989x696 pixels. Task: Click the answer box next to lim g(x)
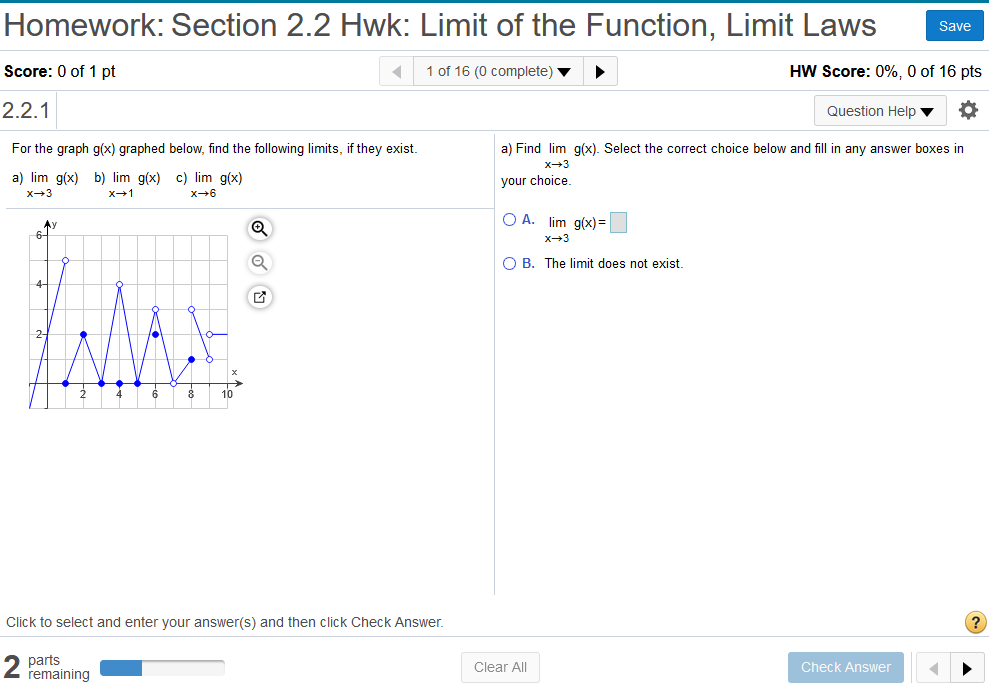(617, 222)
